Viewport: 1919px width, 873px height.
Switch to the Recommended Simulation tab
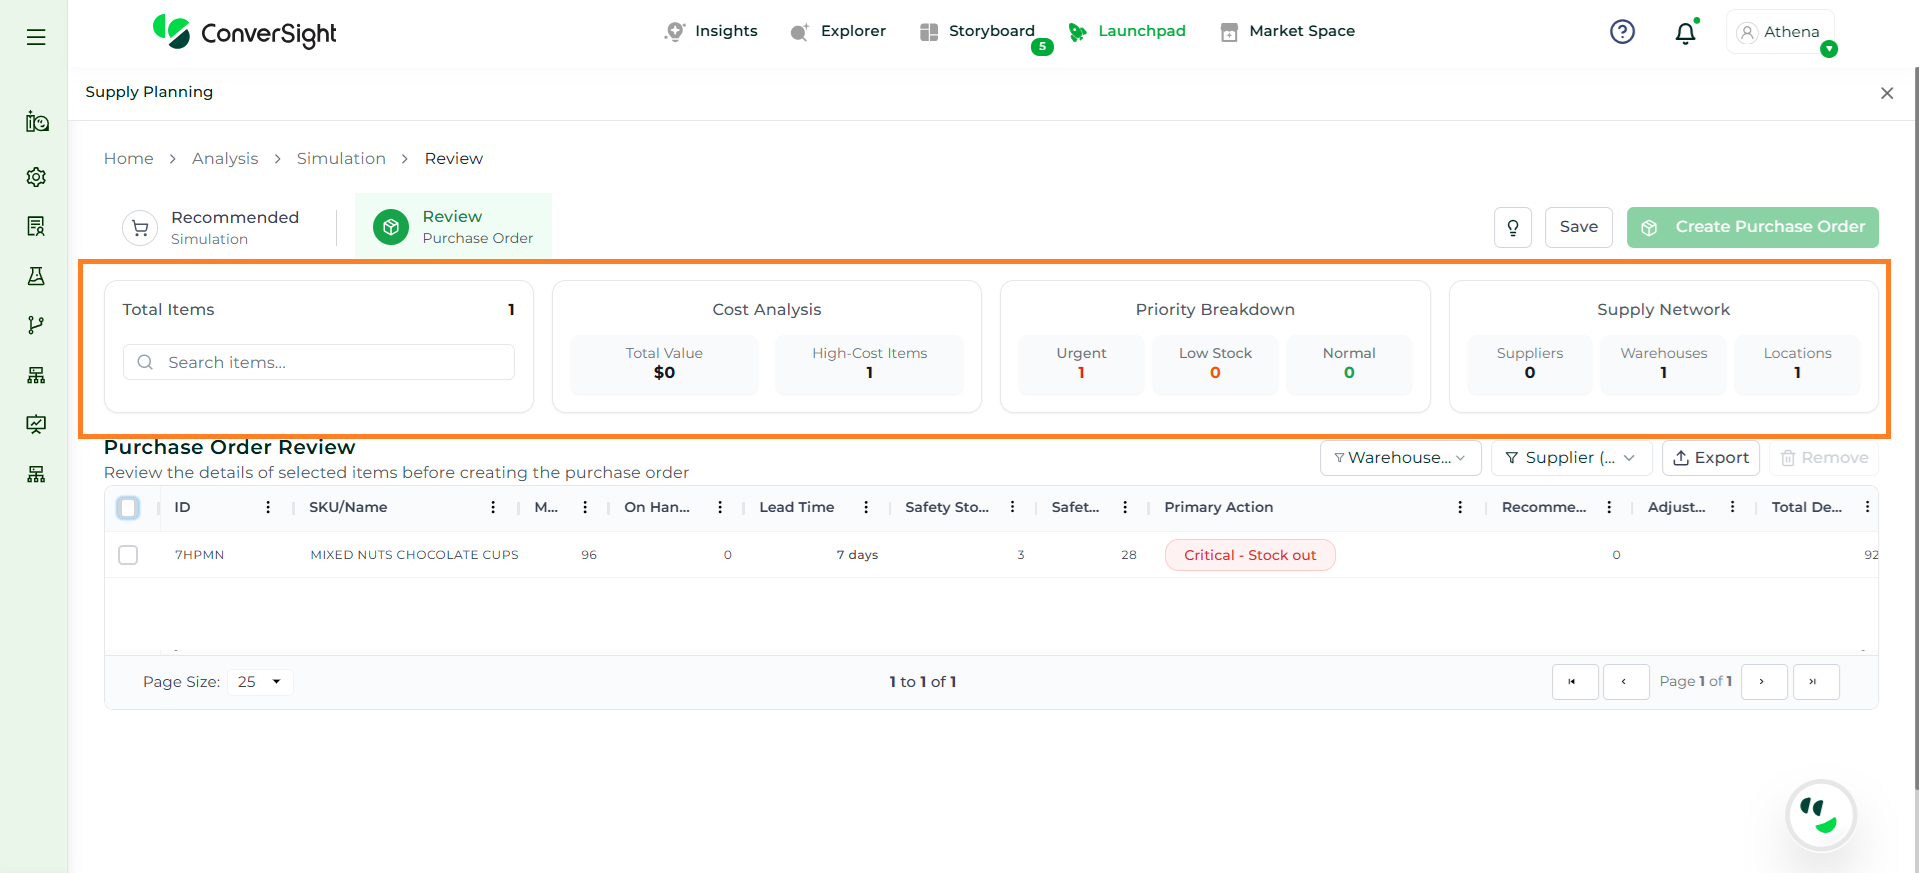point(212,227)
